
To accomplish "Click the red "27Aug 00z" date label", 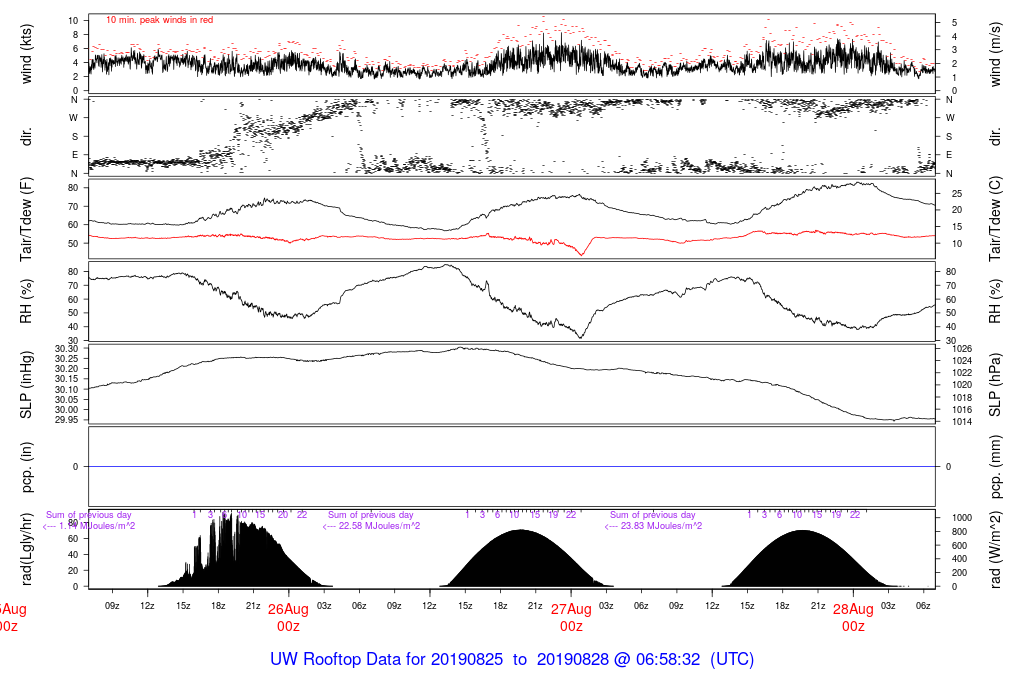I will click(x=571, y=618).
